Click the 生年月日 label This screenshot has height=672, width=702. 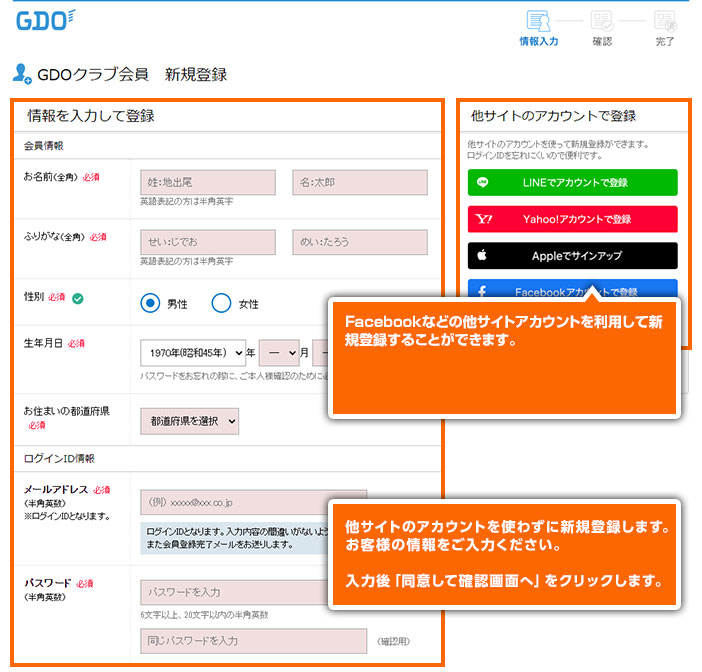point(43,343)
